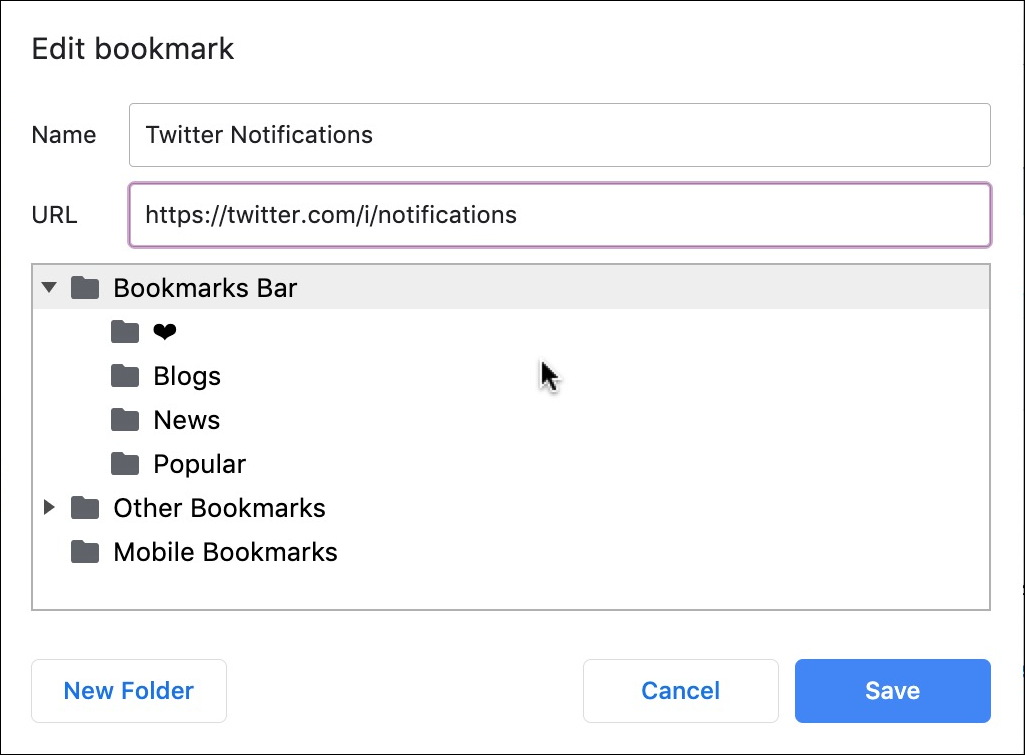Viewport: 1025px width, 755px height.
Task: Collapse the Bookmarks Bar tree
Action: click(49, 288)
